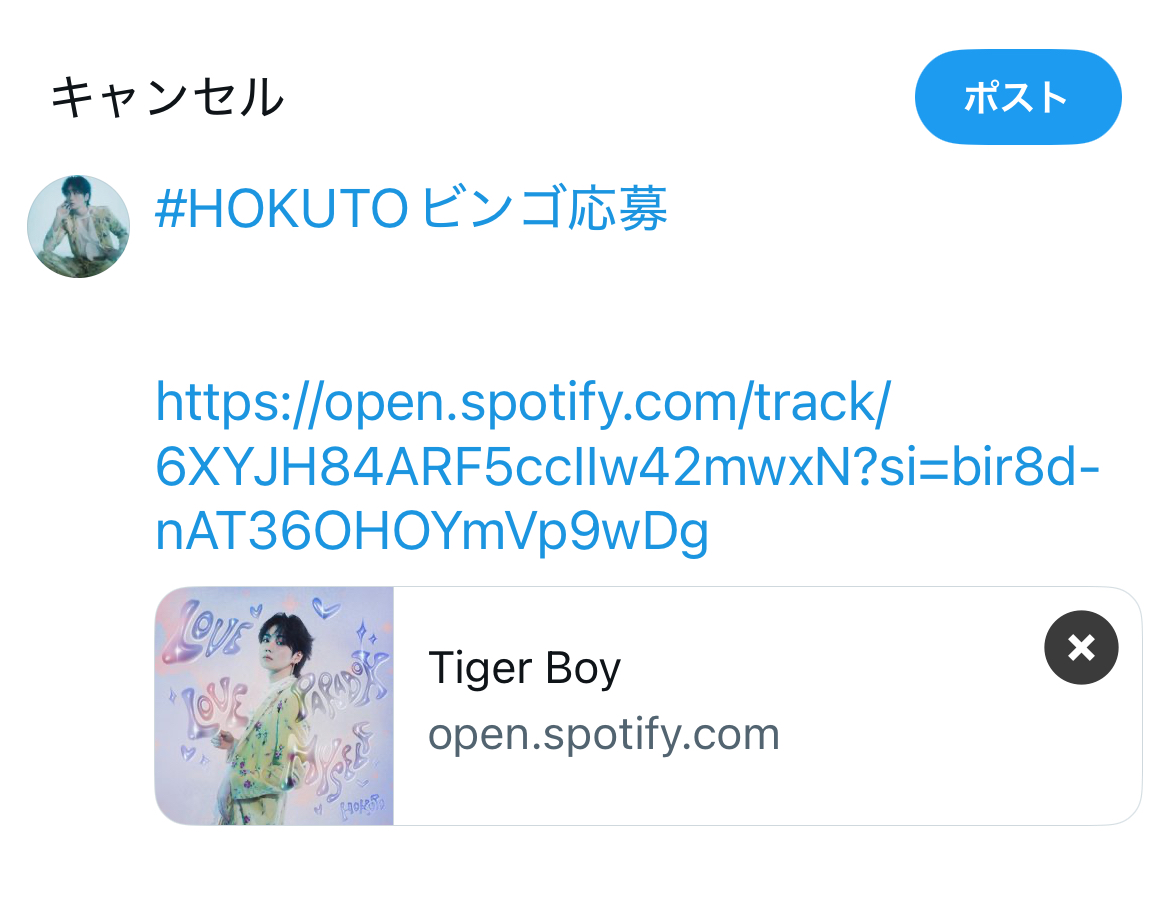Remove link preview with X icon
This screenshot has height=910, width=1170.
pyautogui.click(x=1081, y=647)
